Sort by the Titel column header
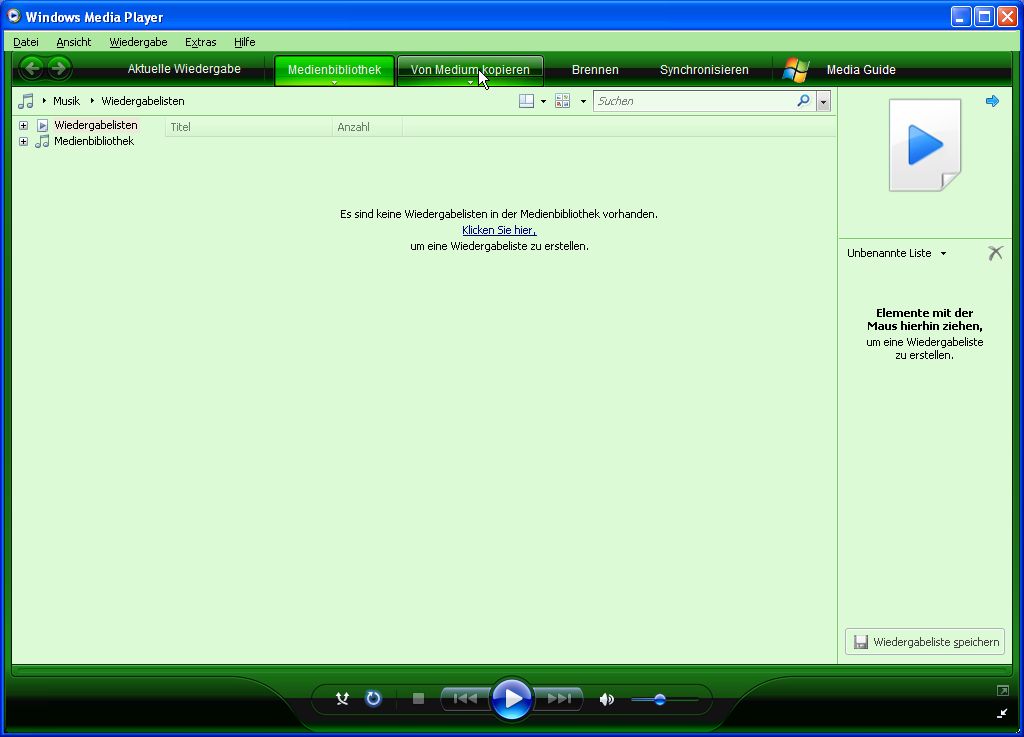1024x737 pixels. pyautogui.click(x=249, y=127)
